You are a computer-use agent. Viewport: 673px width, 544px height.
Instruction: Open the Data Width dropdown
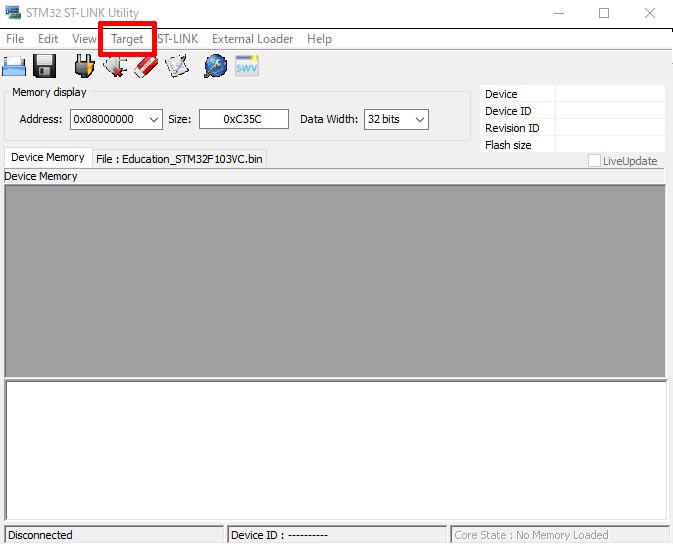(x=420, y=119)
